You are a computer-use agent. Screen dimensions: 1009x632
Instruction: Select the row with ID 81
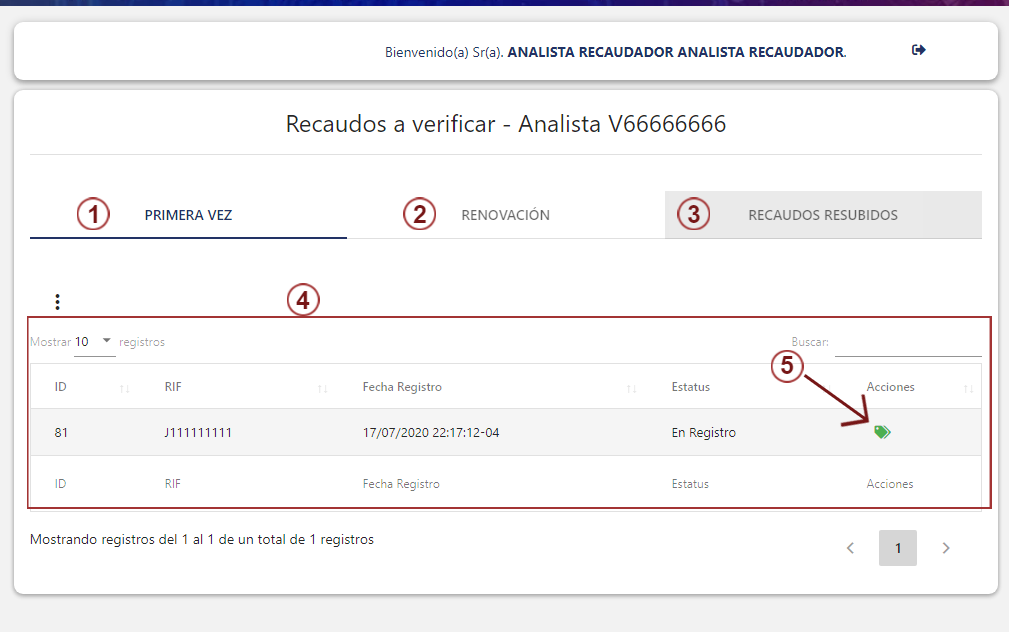(61, 433)
